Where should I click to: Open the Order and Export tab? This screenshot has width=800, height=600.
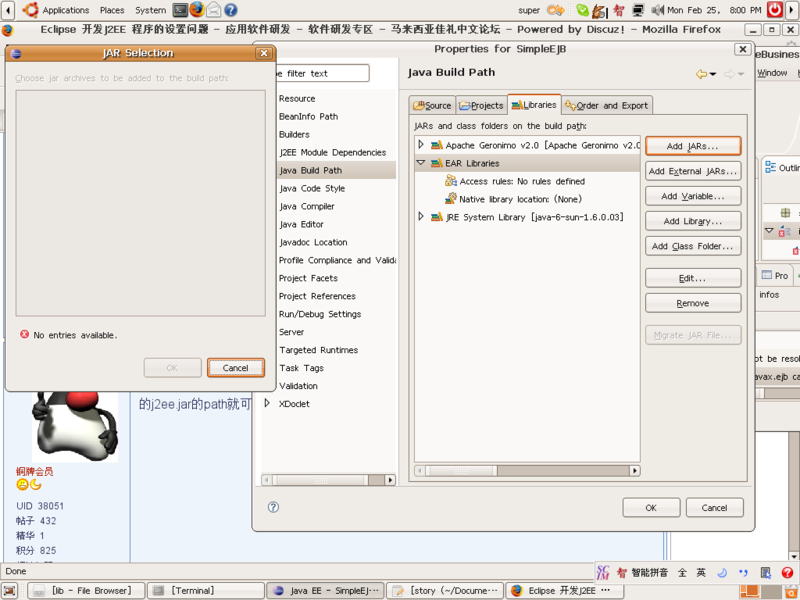tap(606, 105)
